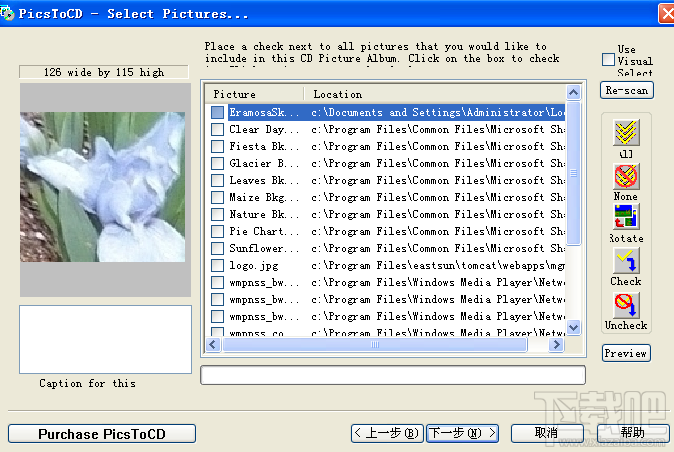This screenshot has width=674, height=452.
Task: Tick the Pie Chart picture checkbox
Action: (x=218, y=231)
